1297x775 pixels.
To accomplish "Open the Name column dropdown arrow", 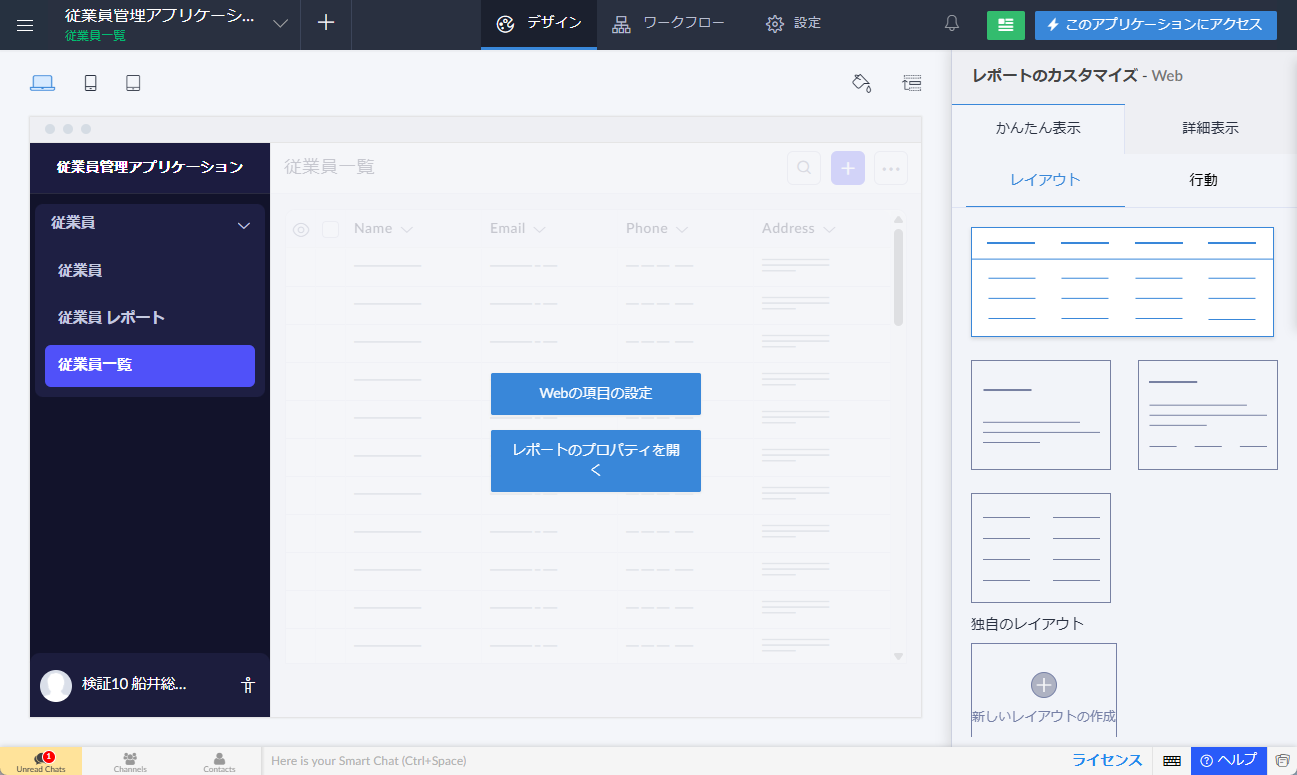I will 407,230.
